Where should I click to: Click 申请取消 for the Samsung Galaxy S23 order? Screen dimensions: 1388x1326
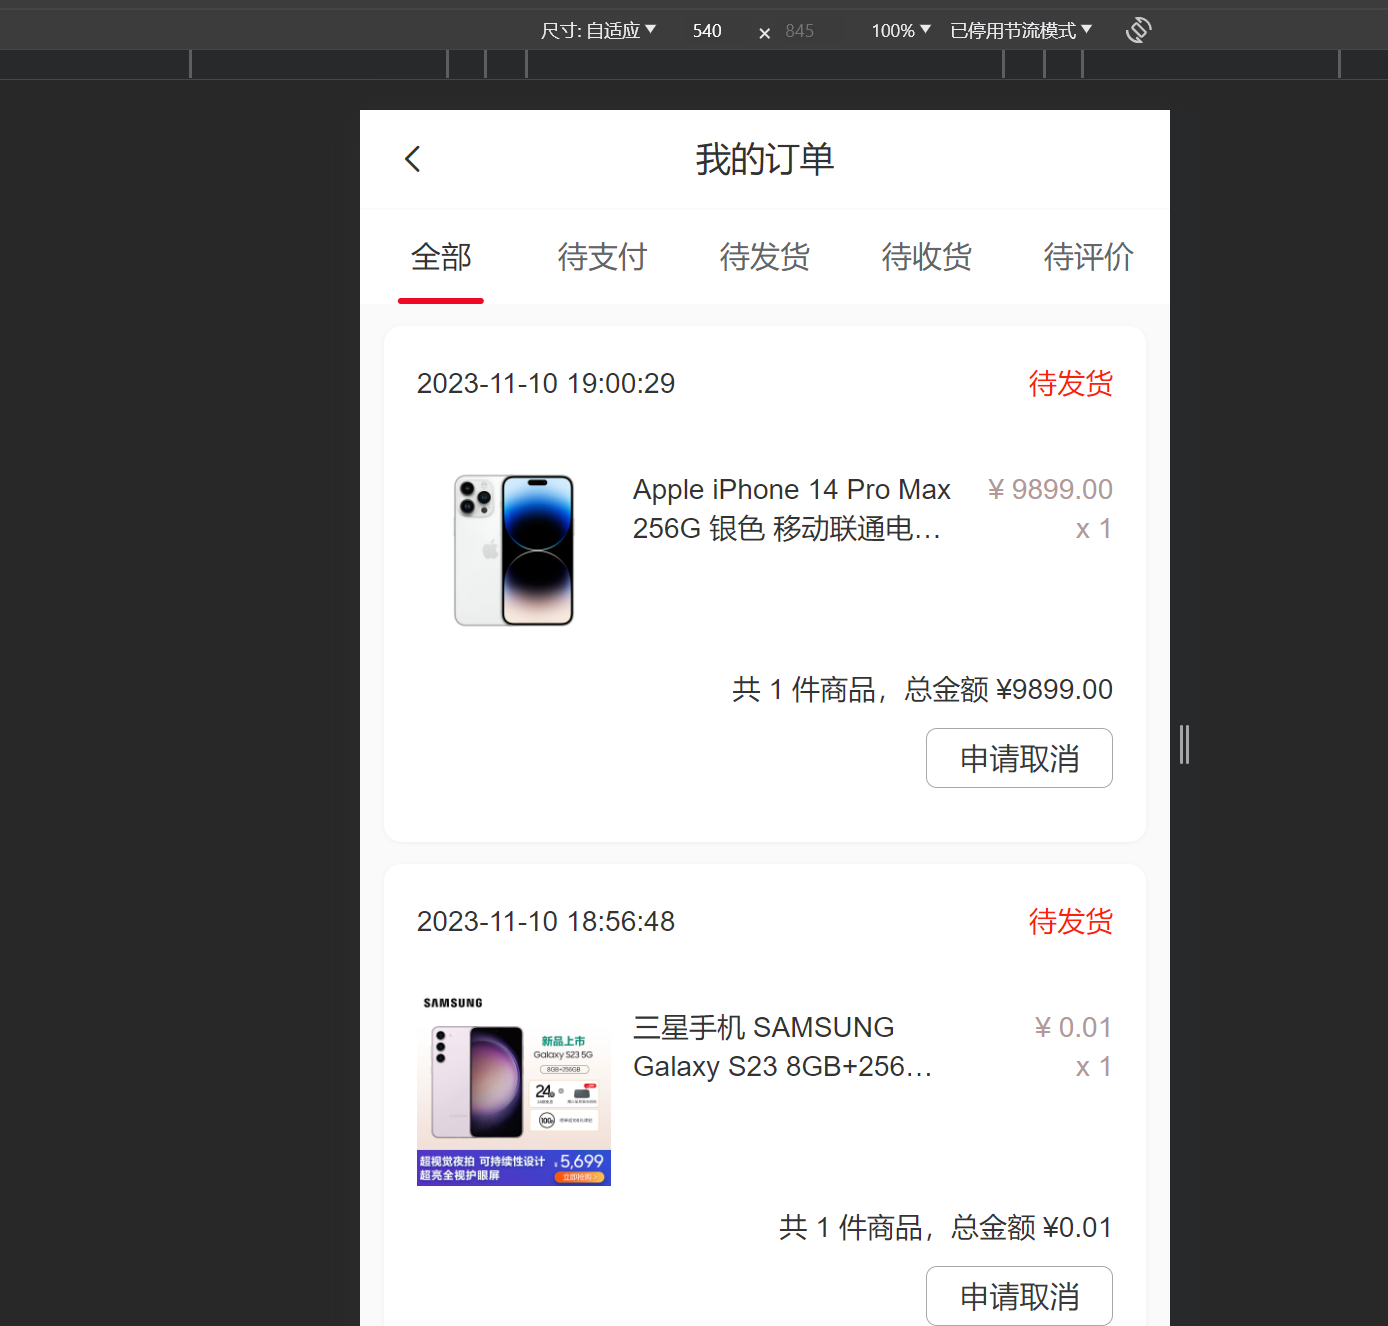coord(1019,1296)
